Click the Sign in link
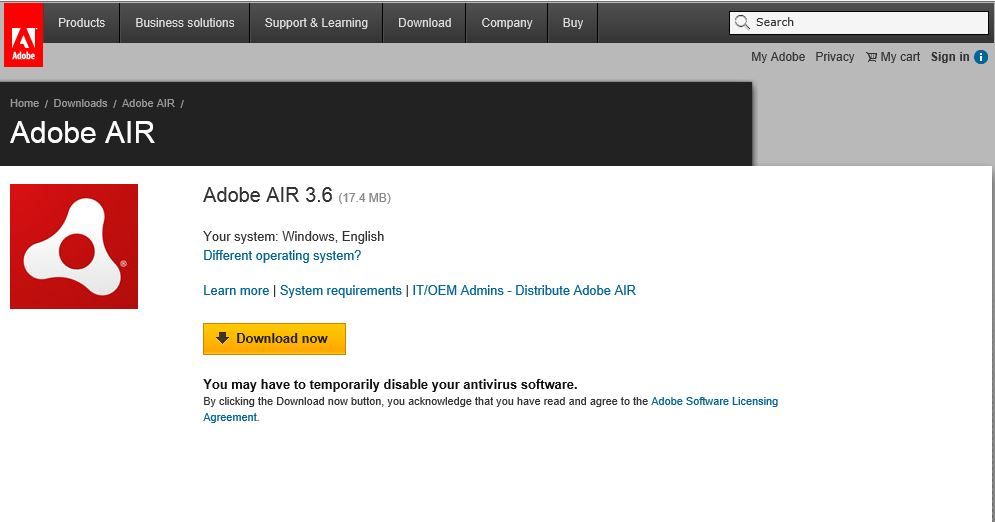 950,57
